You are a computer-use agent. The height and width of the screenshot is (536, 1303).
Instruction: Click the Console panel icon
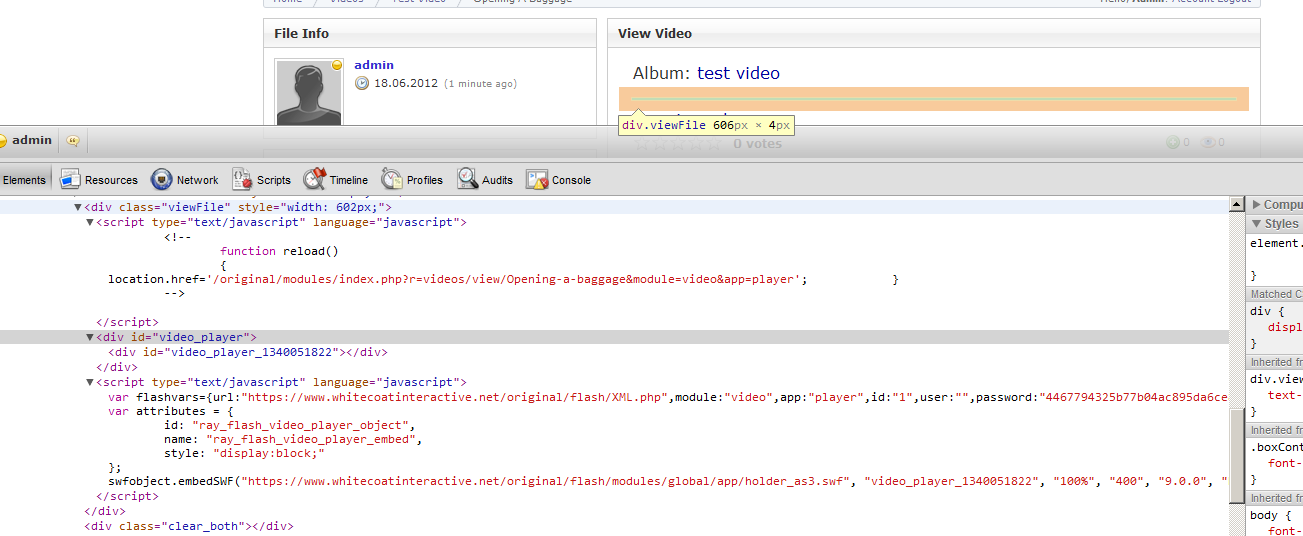[537, 180]
